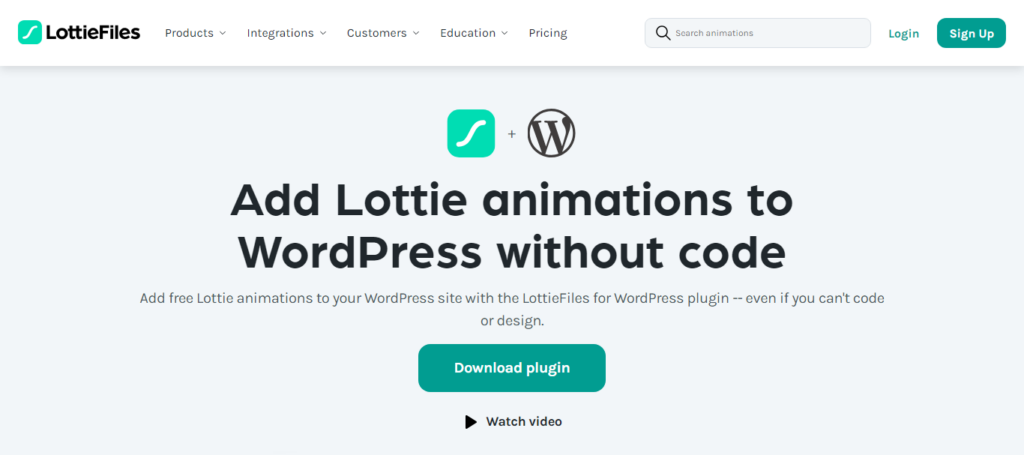Open the Products menu
The image size is (1024, 455).
coord(189,33)
